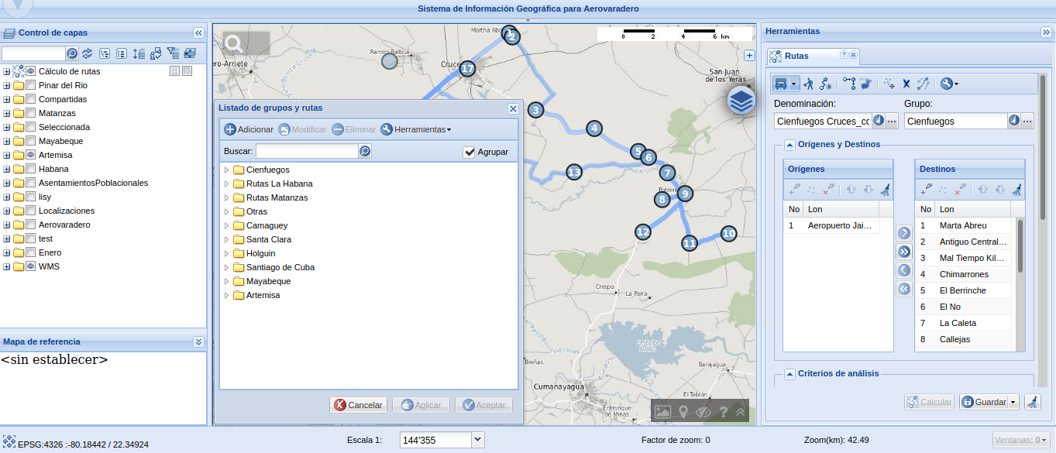The height and width of the screenshot is (453, 1056).
Task: Click the Cancelar button
Action: 358,405
